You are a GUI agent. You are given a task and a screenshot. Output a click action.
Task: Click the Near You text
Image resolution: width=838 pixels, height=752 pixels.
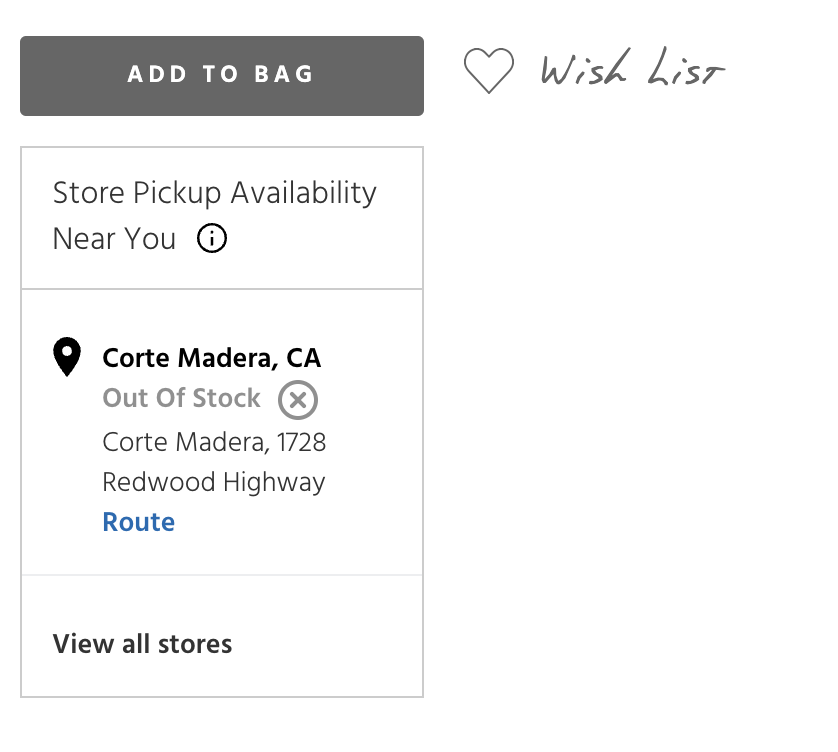point(114,239)
